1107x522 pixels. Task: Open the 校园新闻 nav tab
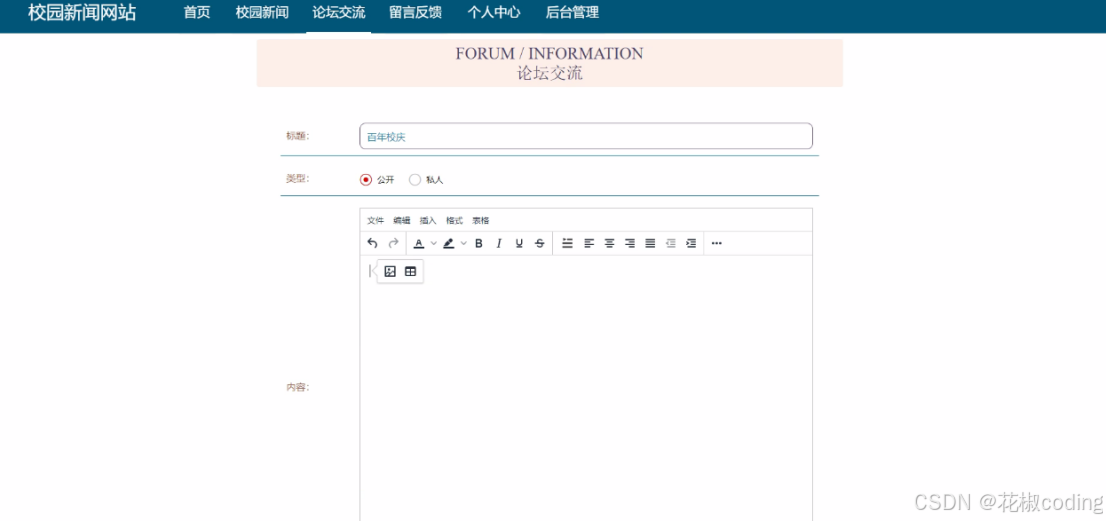point(262,13)
